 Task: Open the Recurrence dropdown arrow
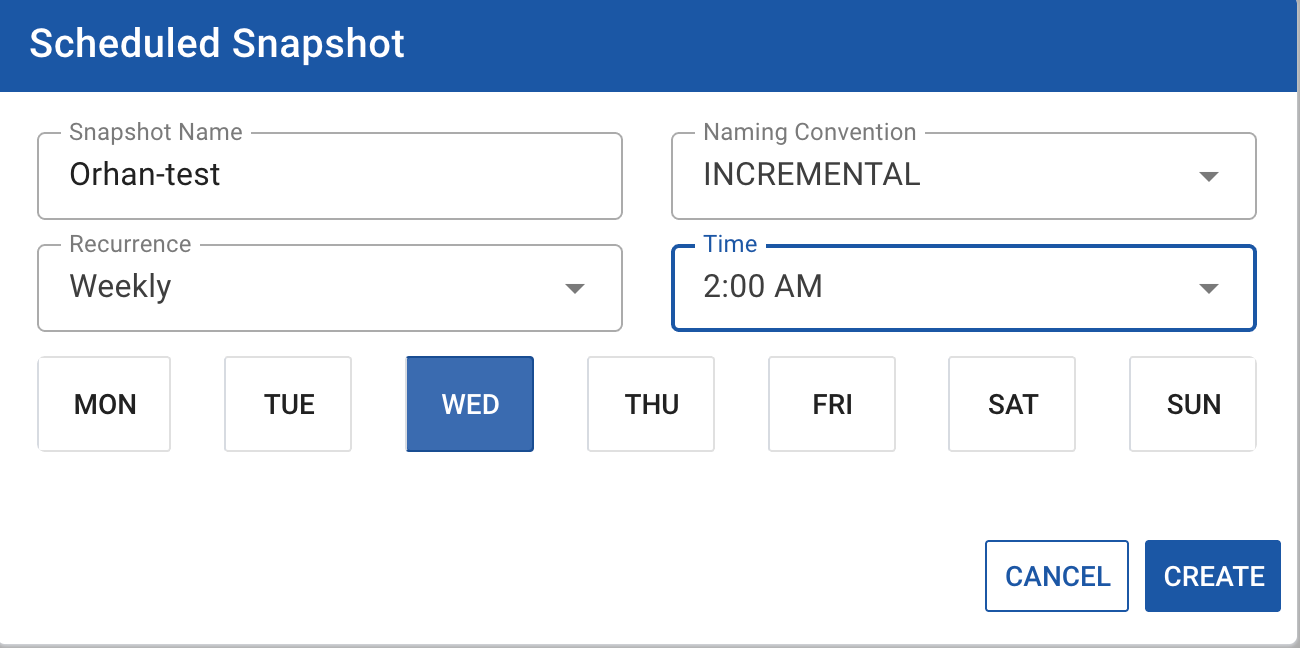(x=575, y=288)
